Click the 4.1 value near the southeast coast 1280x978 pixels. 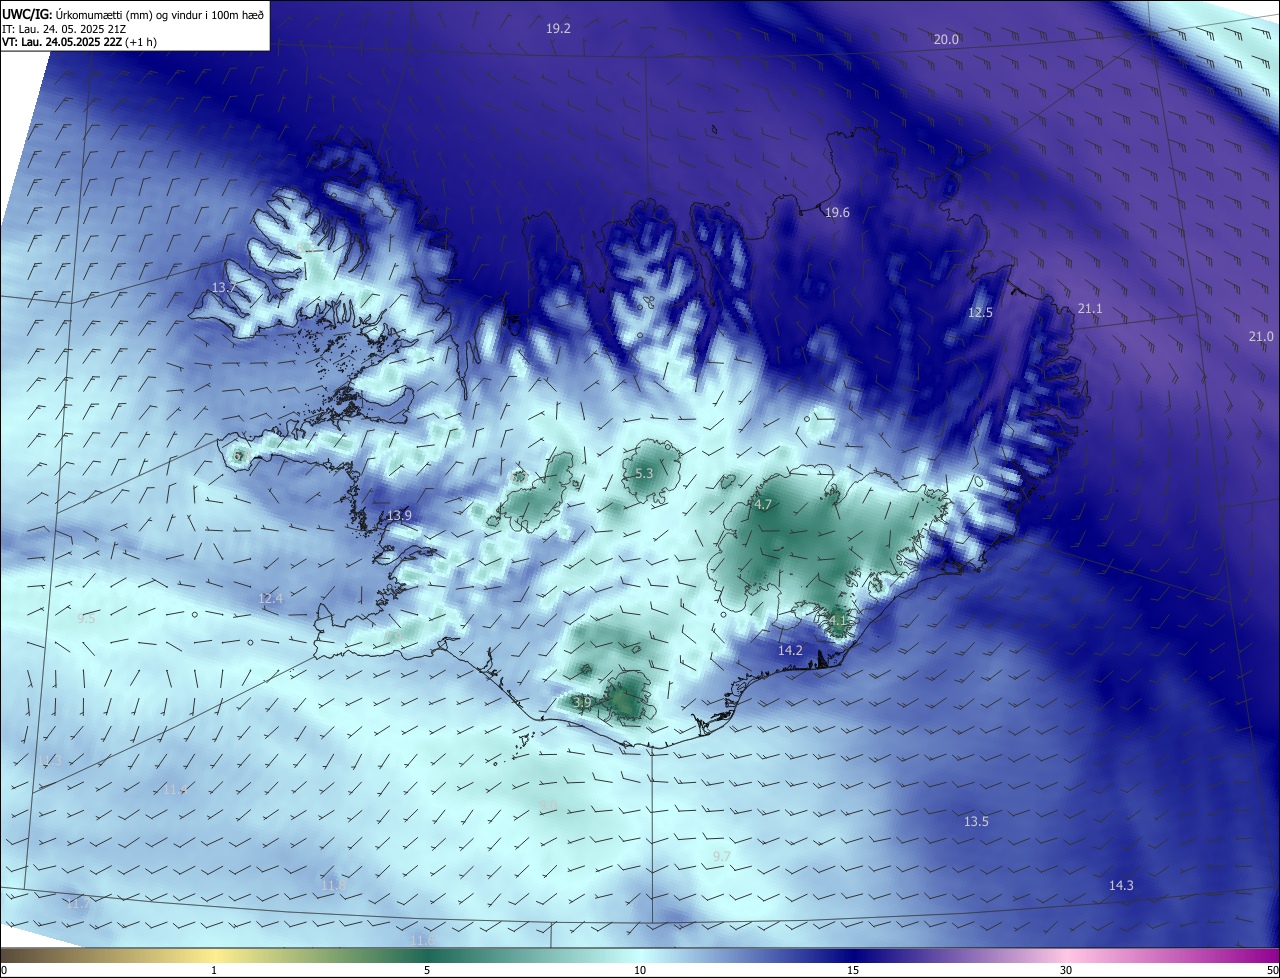tap(838, 621)
